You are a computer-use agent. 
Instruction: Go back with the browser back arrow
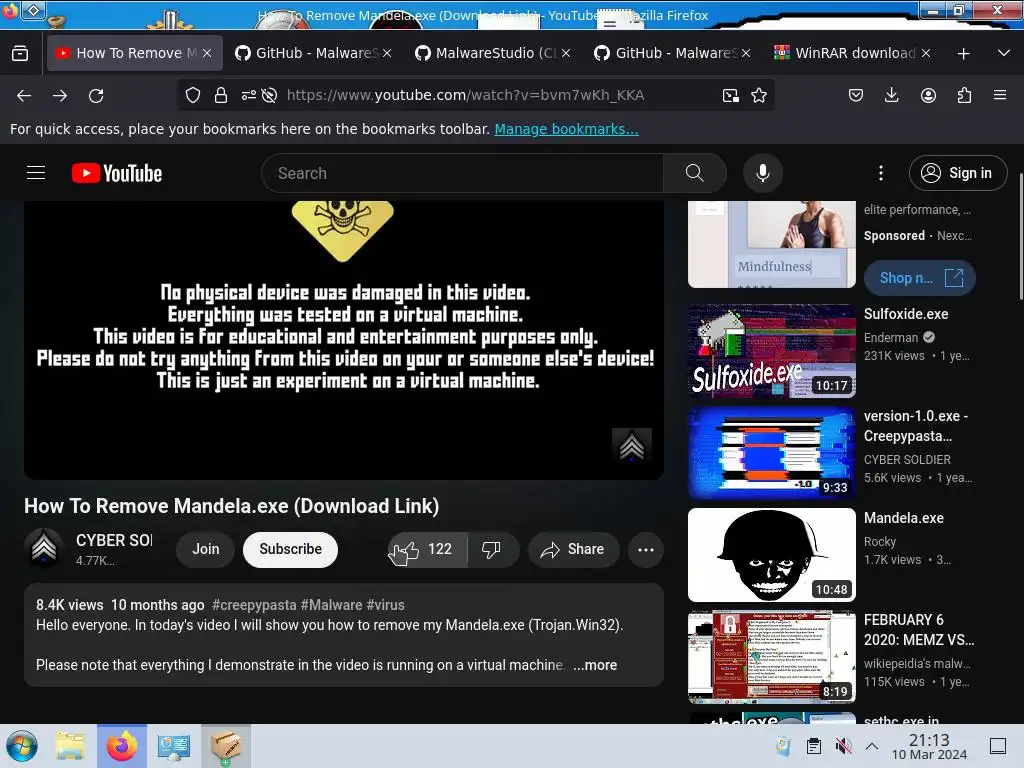click(x=24, y=95)
